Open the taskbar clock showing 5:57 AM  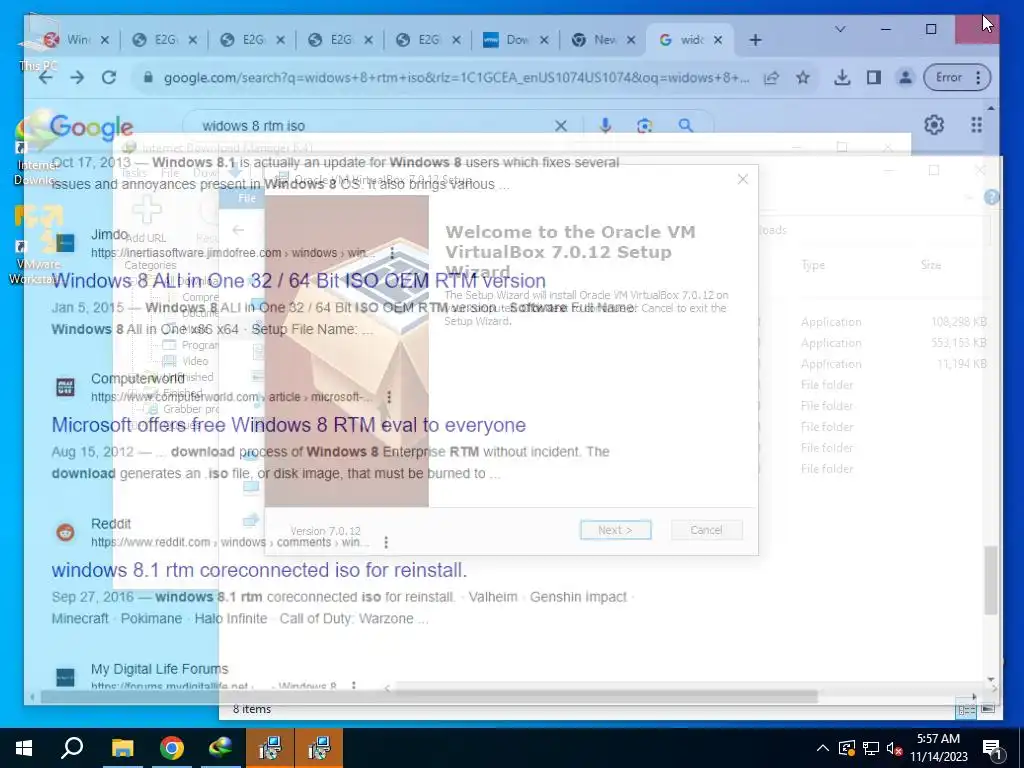938,748
